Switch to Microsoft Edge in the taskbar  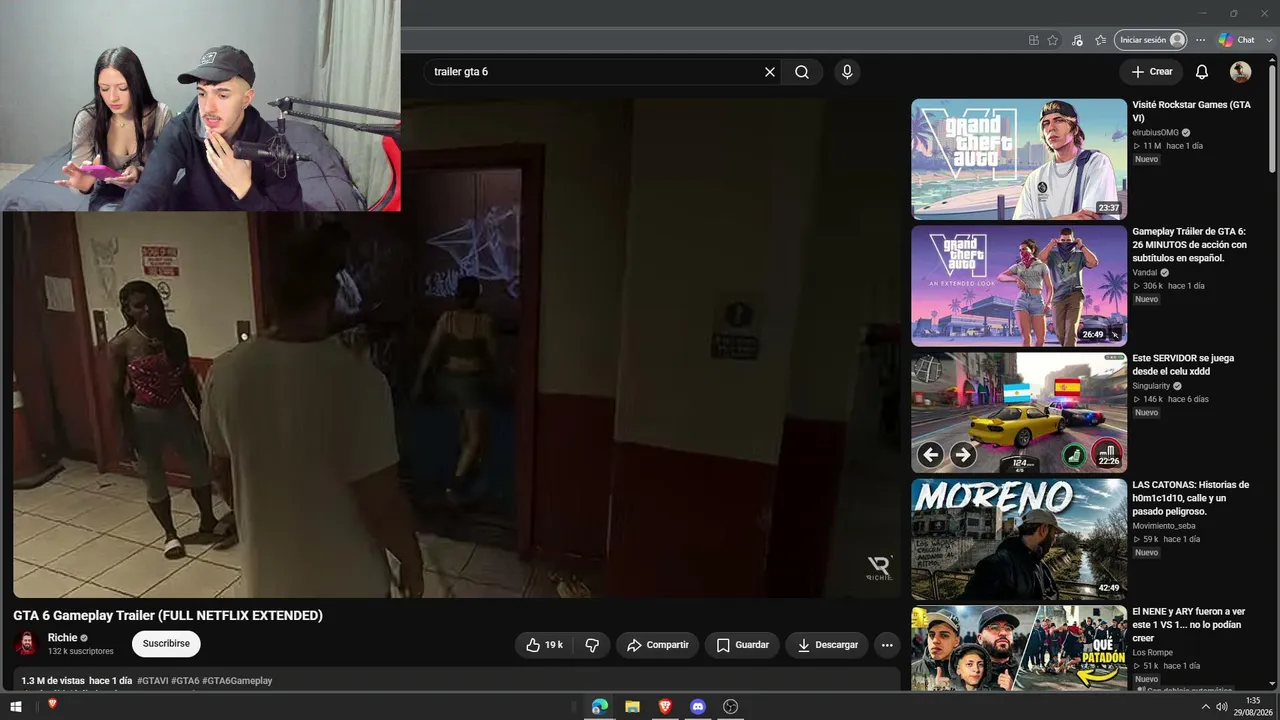[x=600, y=706]
